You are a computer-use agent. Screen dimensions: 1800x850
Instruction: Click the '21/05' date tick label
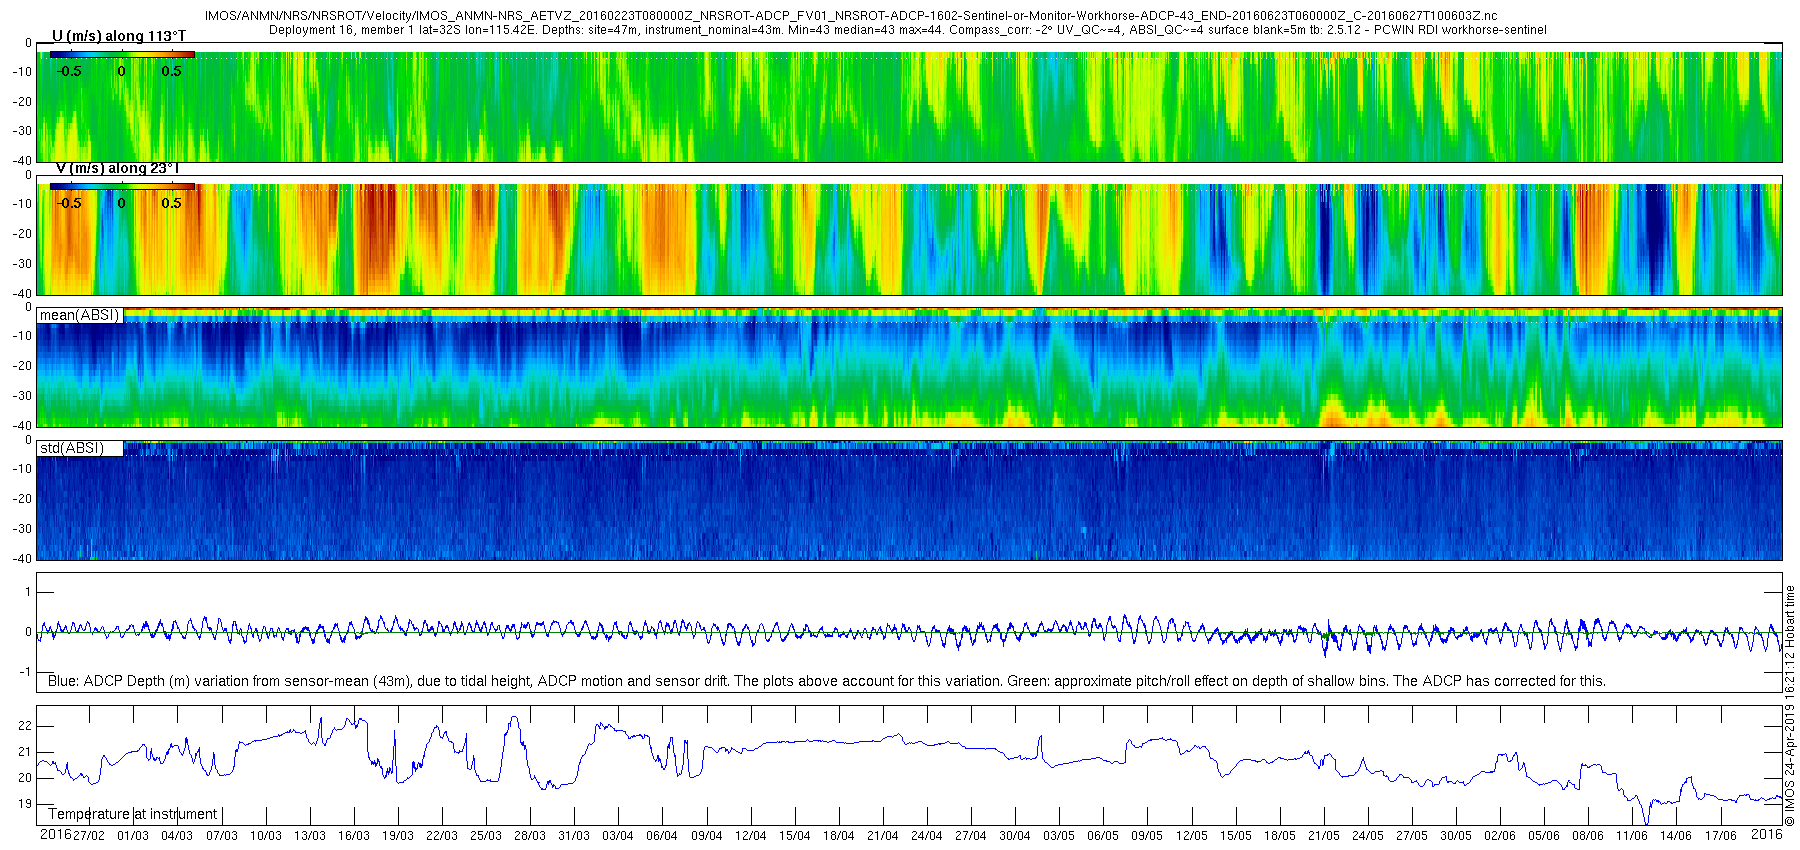pos(1324,836)
